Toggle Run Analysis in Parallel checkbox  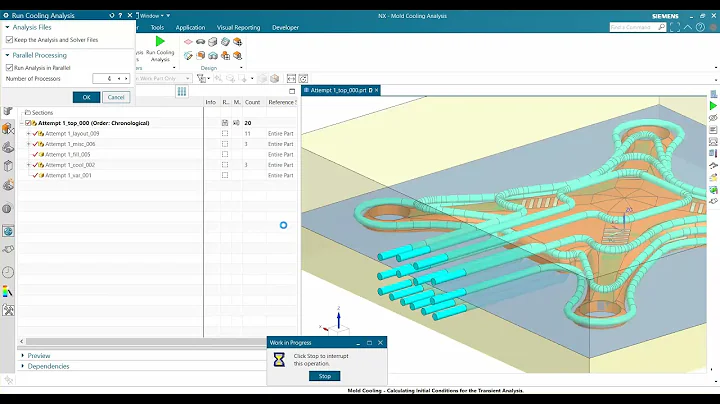[x=9, y=68]
